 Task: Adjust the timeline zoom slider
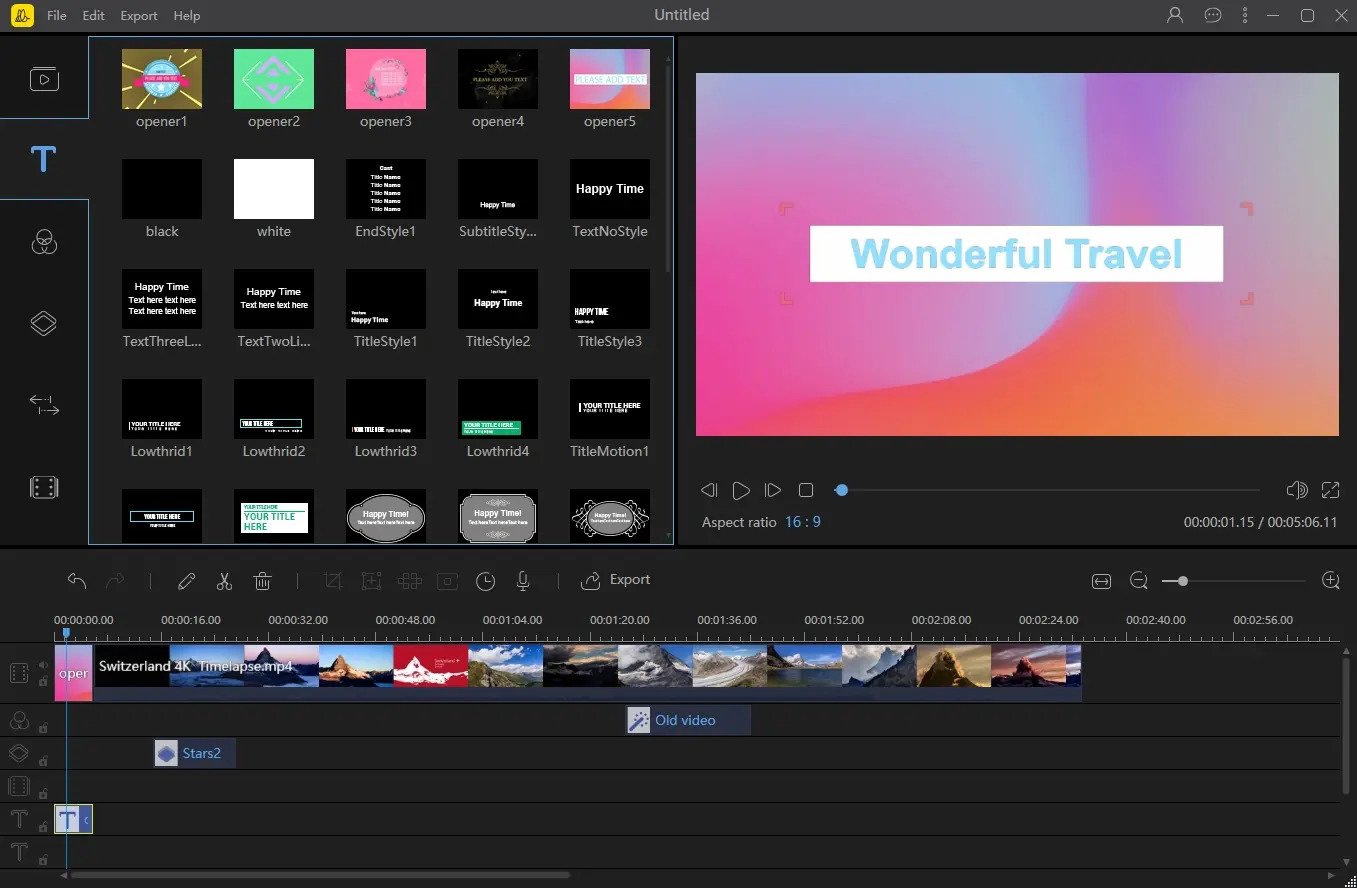pyautogui.click(x=1181, y=580)
